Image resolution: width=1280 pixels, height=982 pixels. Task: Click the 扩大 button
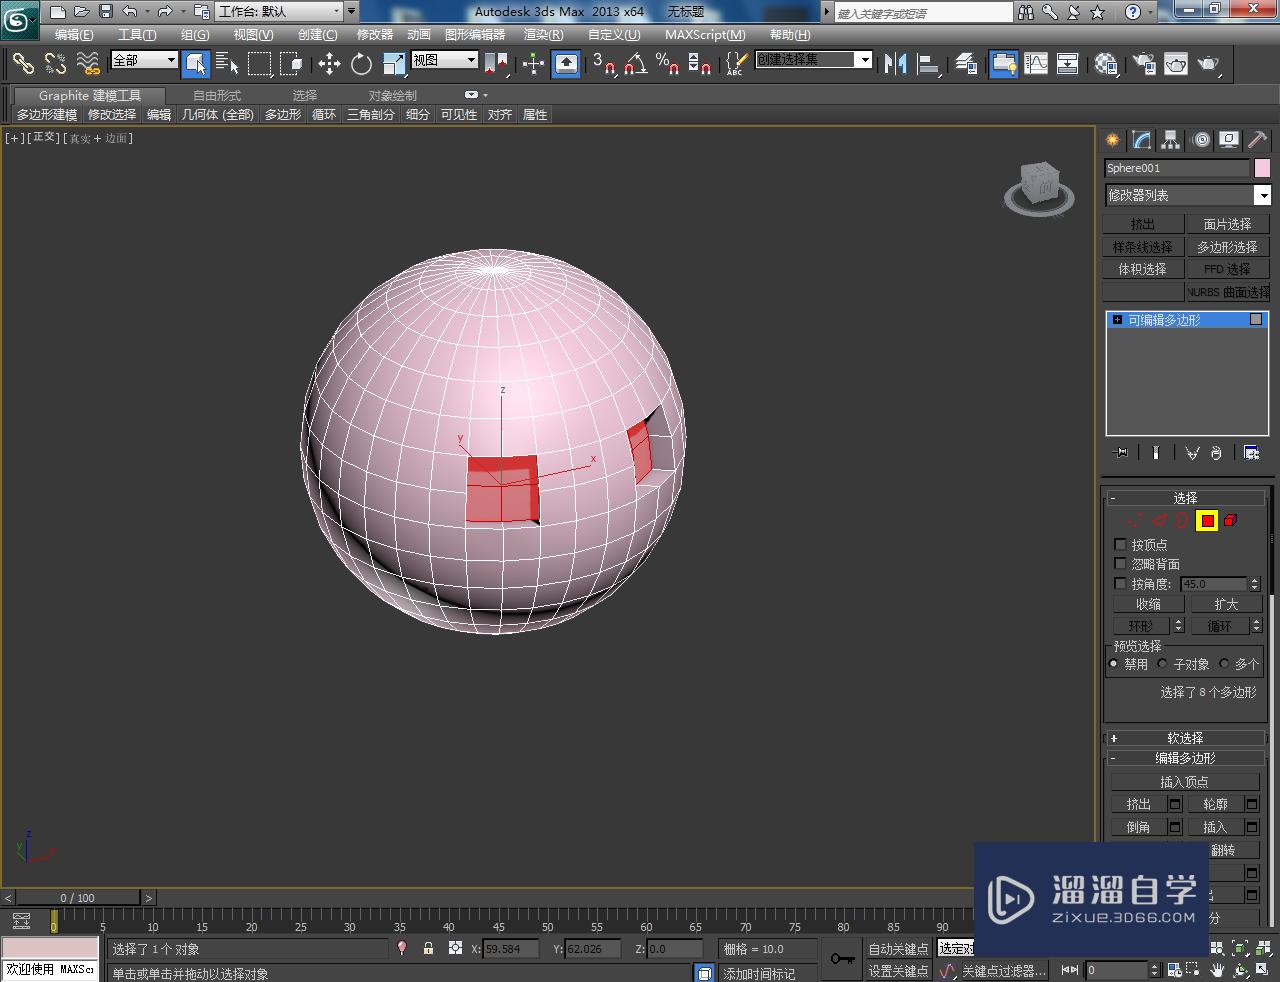[1226, 604]
